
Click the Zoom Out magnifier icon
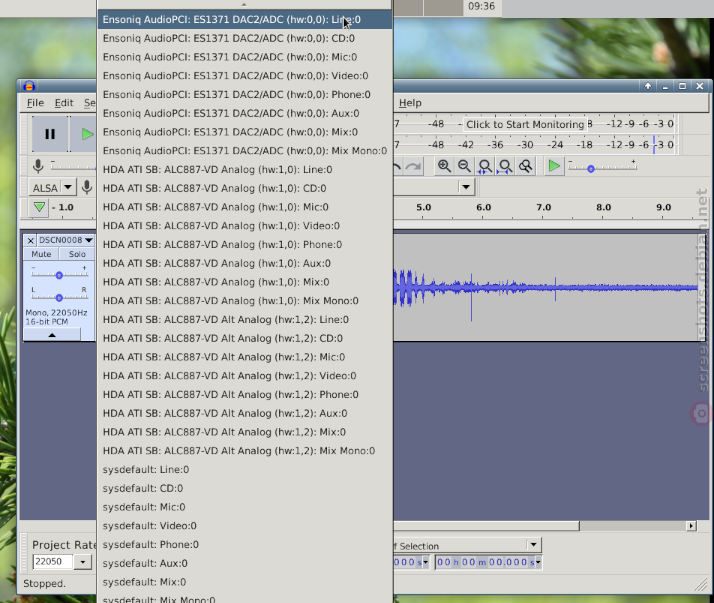coord(464,166)
